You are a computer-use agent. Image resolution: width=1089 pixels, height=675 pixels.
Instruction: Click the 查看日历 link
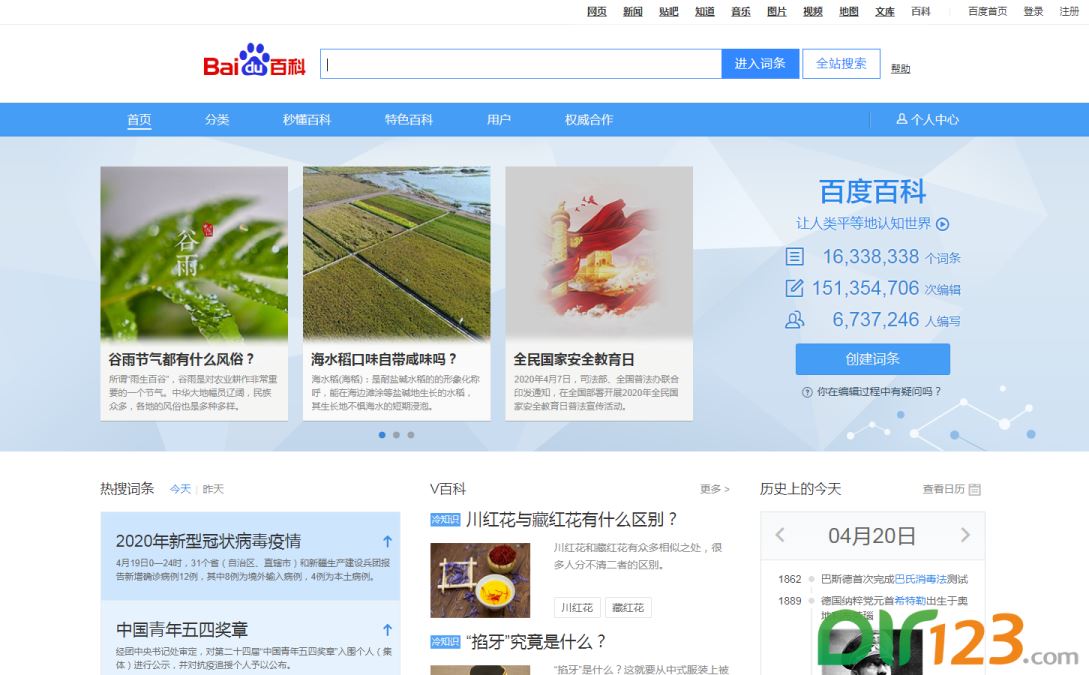click(944, 489)
